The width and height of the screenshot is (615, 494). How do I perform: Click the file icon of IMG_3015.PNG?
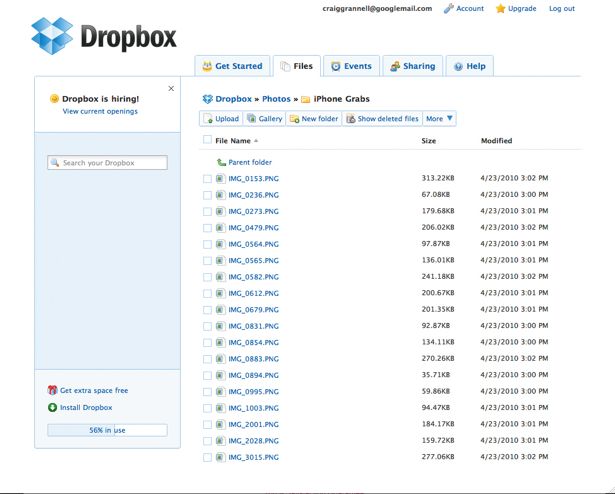pos(220,457)
